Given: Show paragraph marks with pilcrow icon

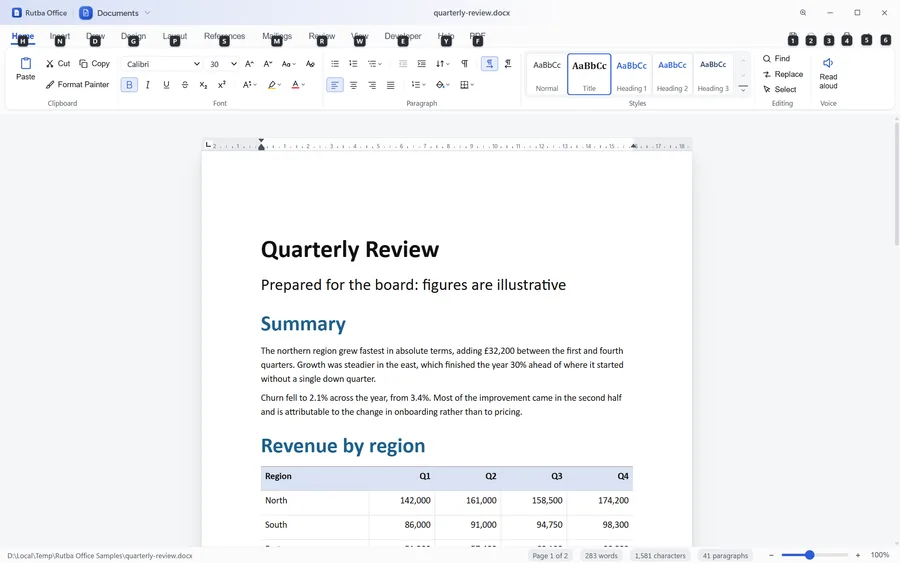Looking at the screenshot, I should (x=464, y=64).
